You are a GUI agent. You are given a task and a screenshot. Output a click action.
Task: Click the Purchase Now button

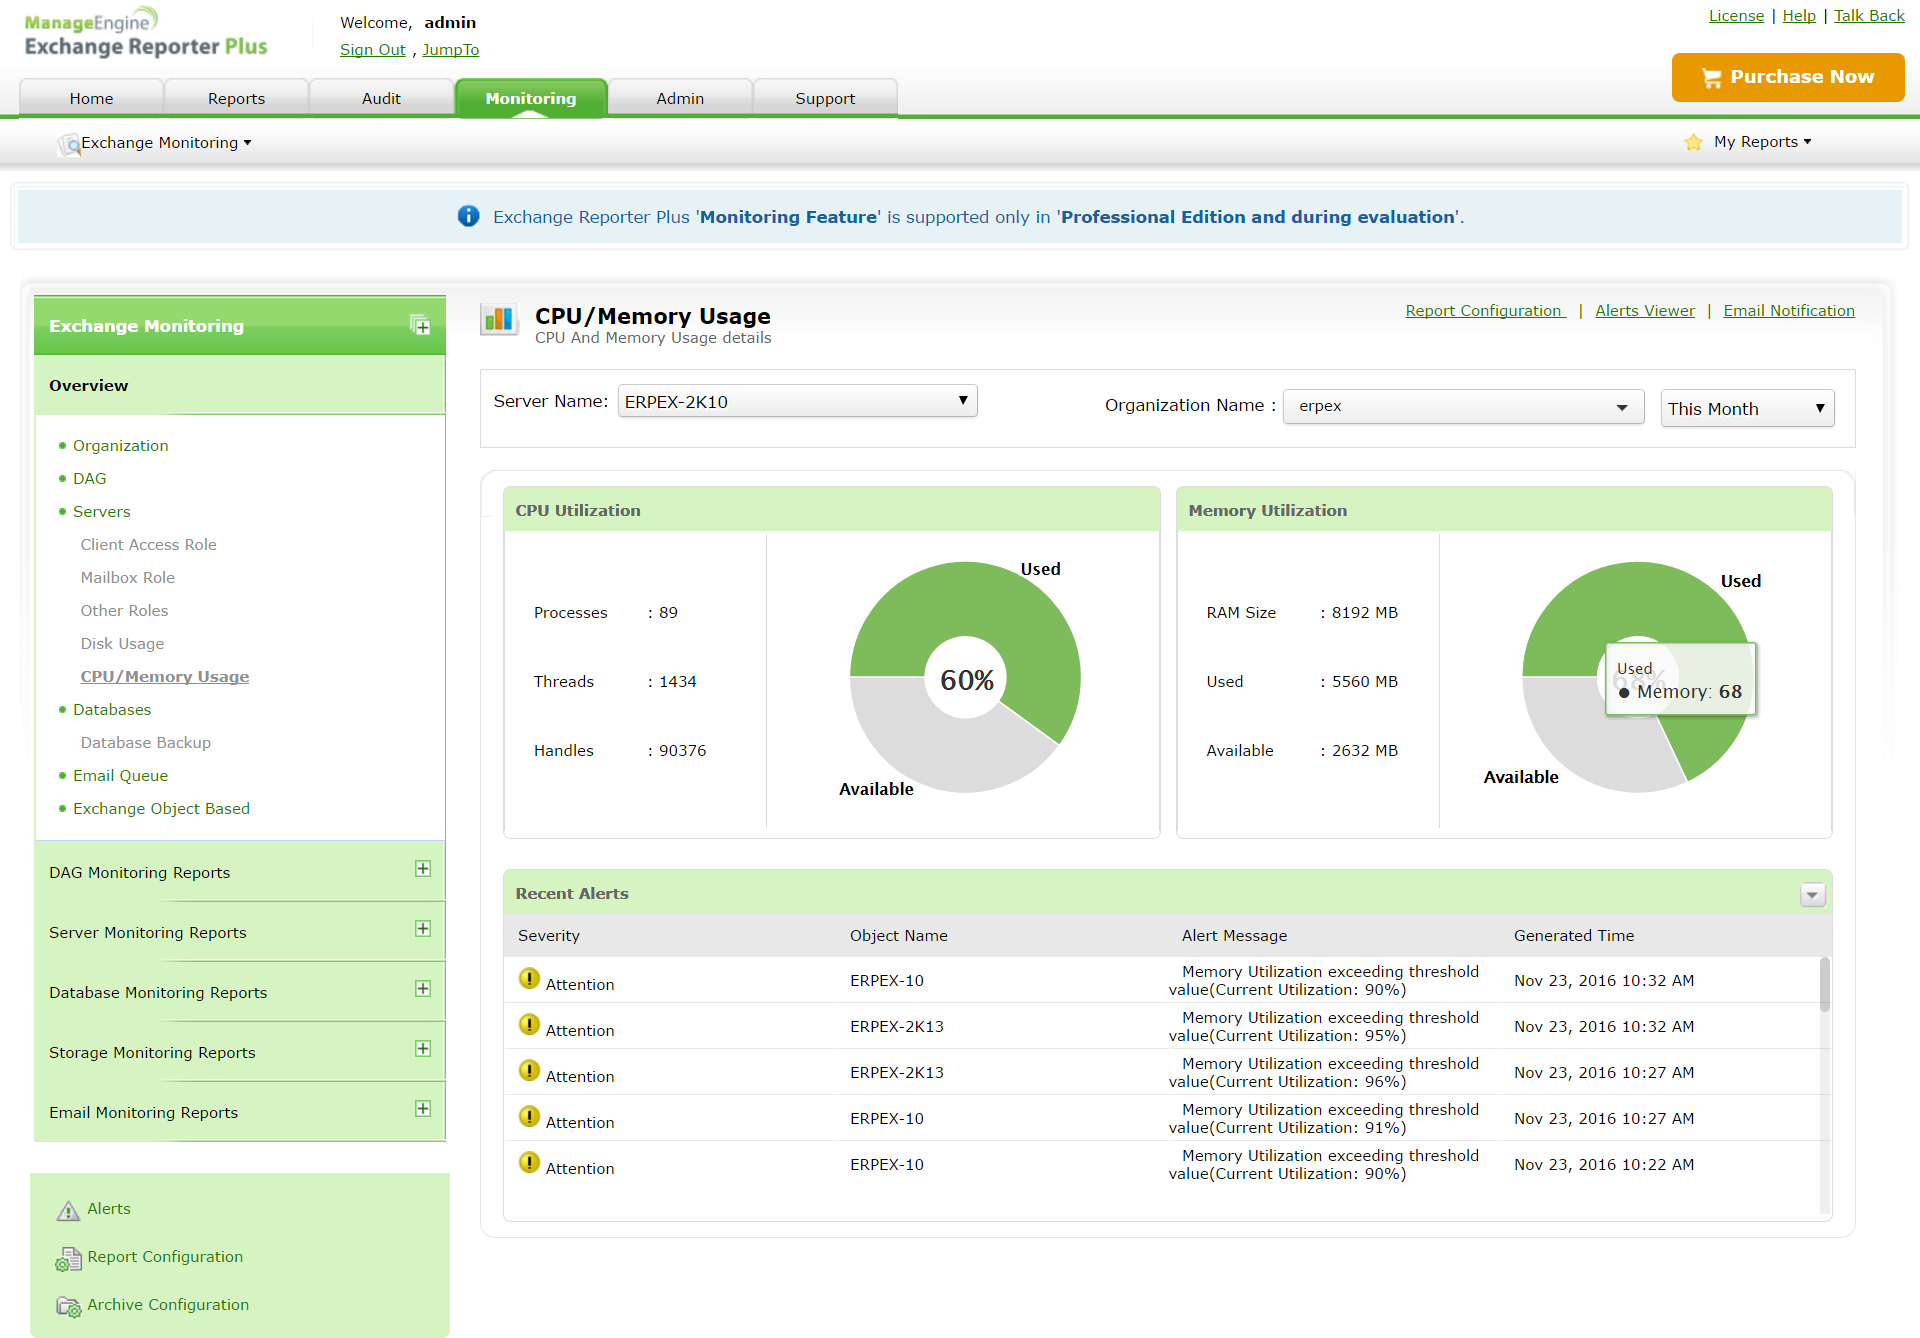(1787, 77)
